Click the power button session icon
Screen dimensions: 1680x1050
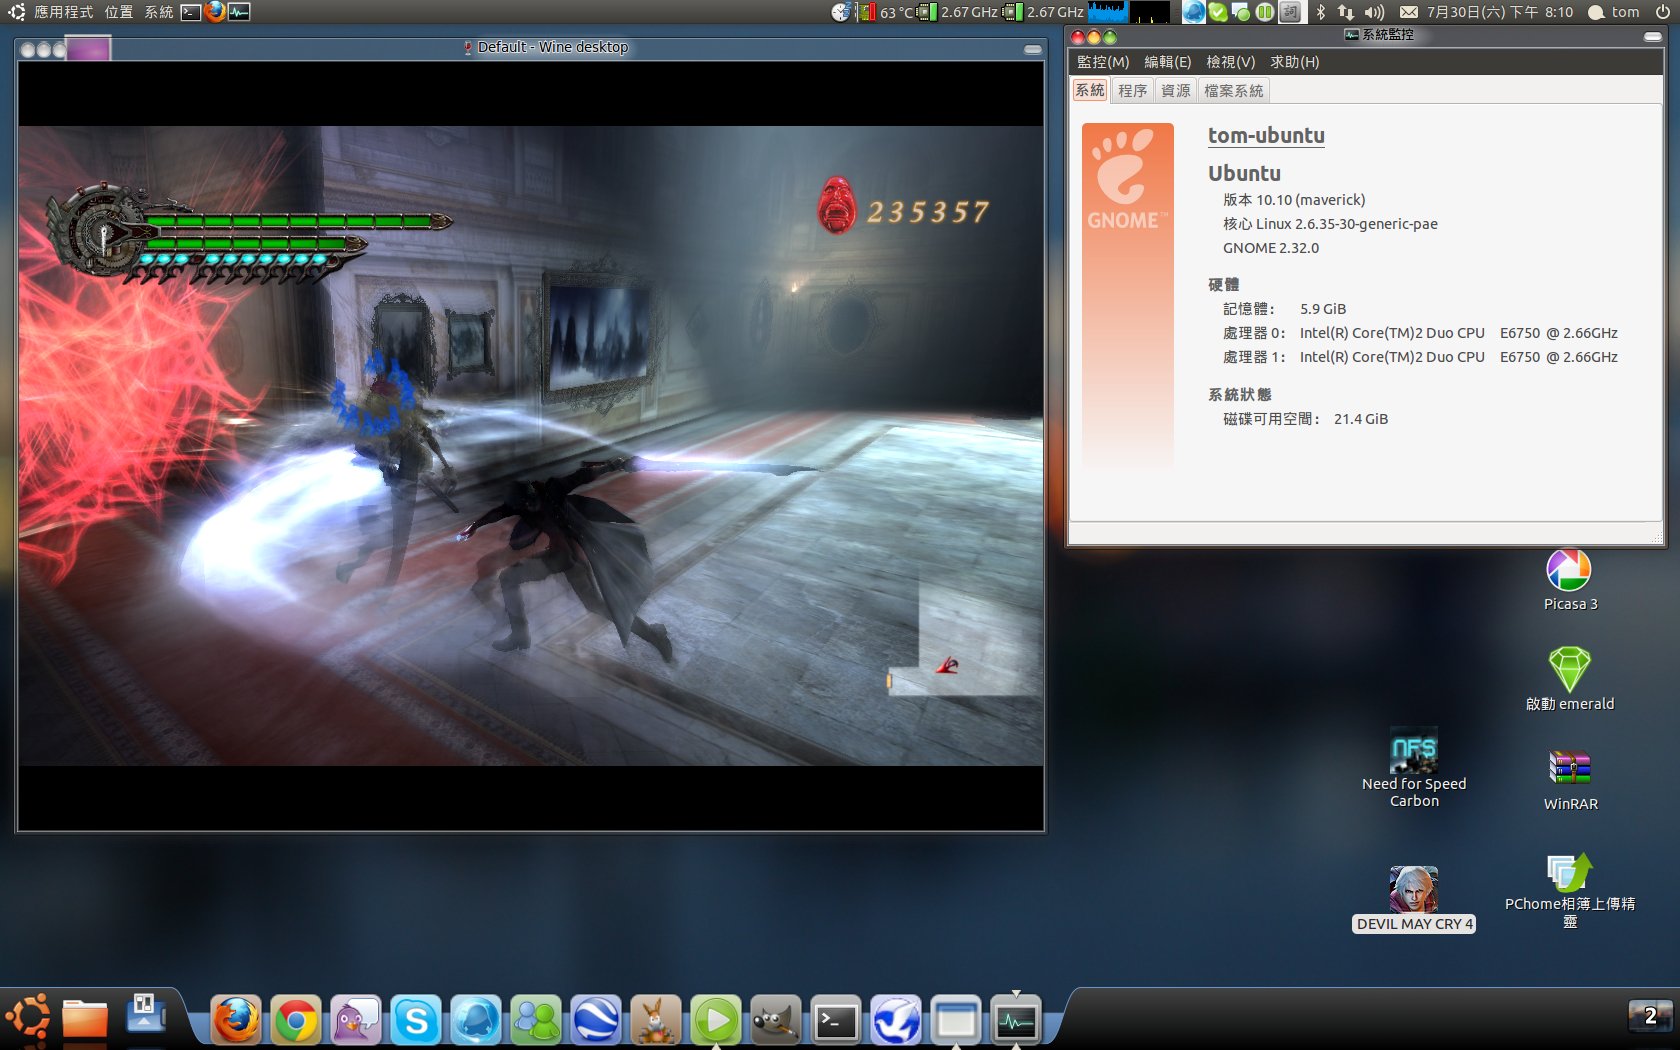(1663, 12)
